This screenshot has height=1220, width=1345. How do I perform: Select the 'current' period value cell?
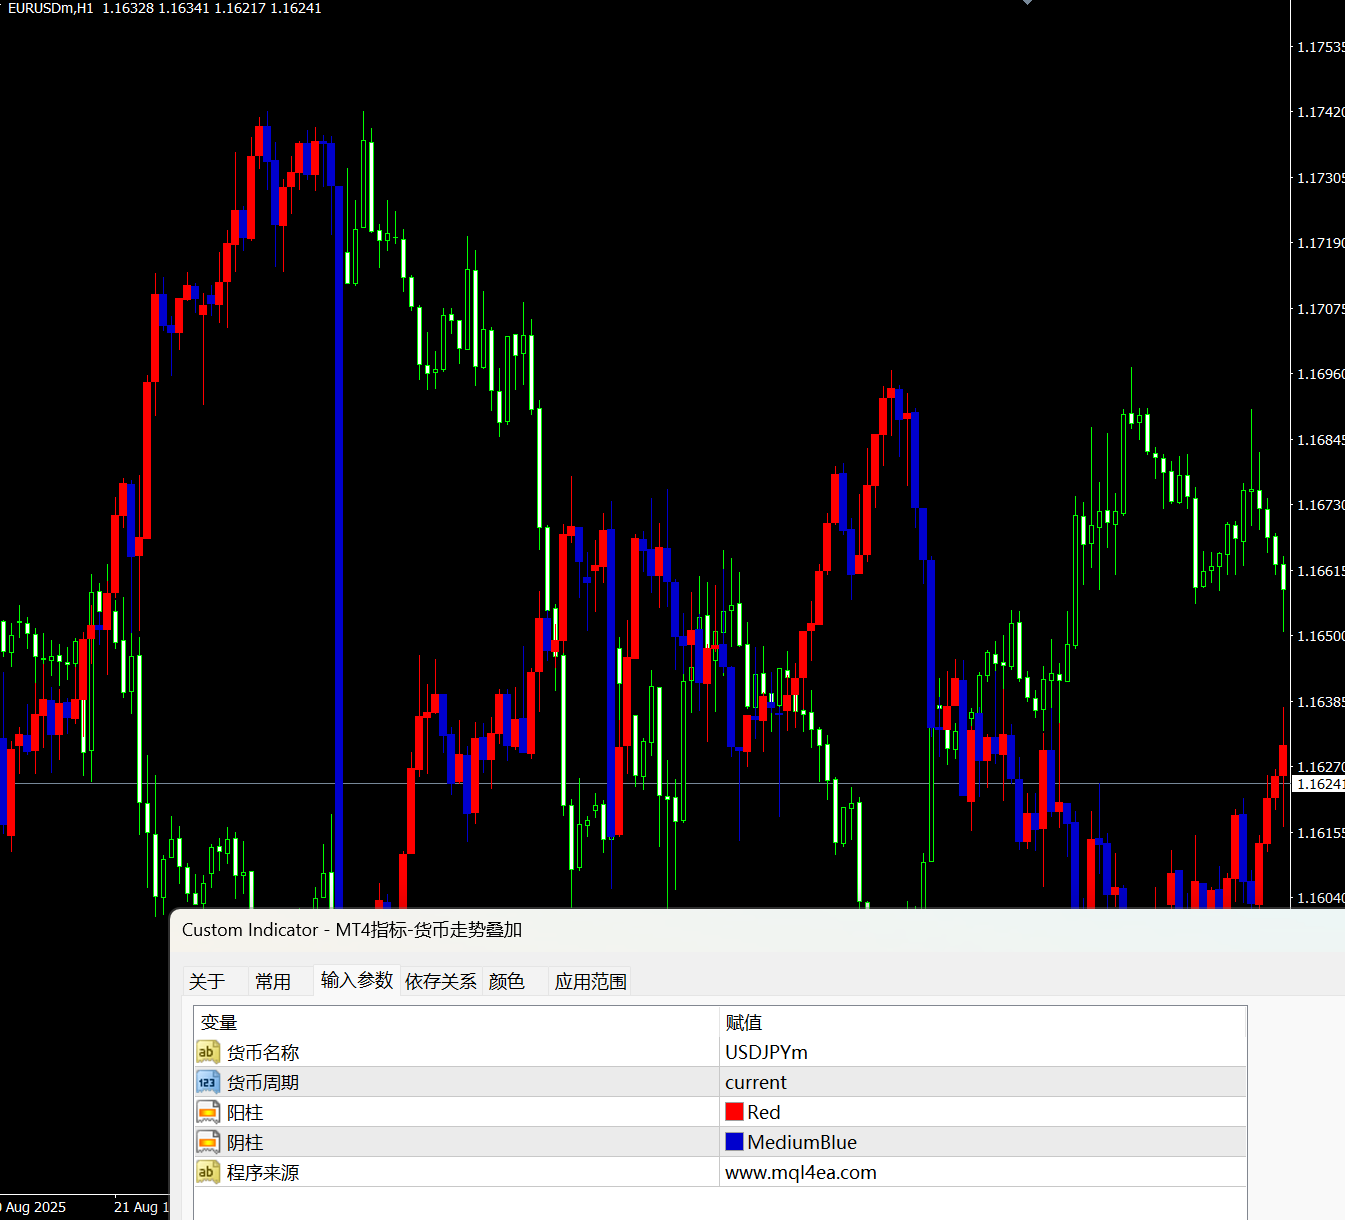(x=980, y=1082)
